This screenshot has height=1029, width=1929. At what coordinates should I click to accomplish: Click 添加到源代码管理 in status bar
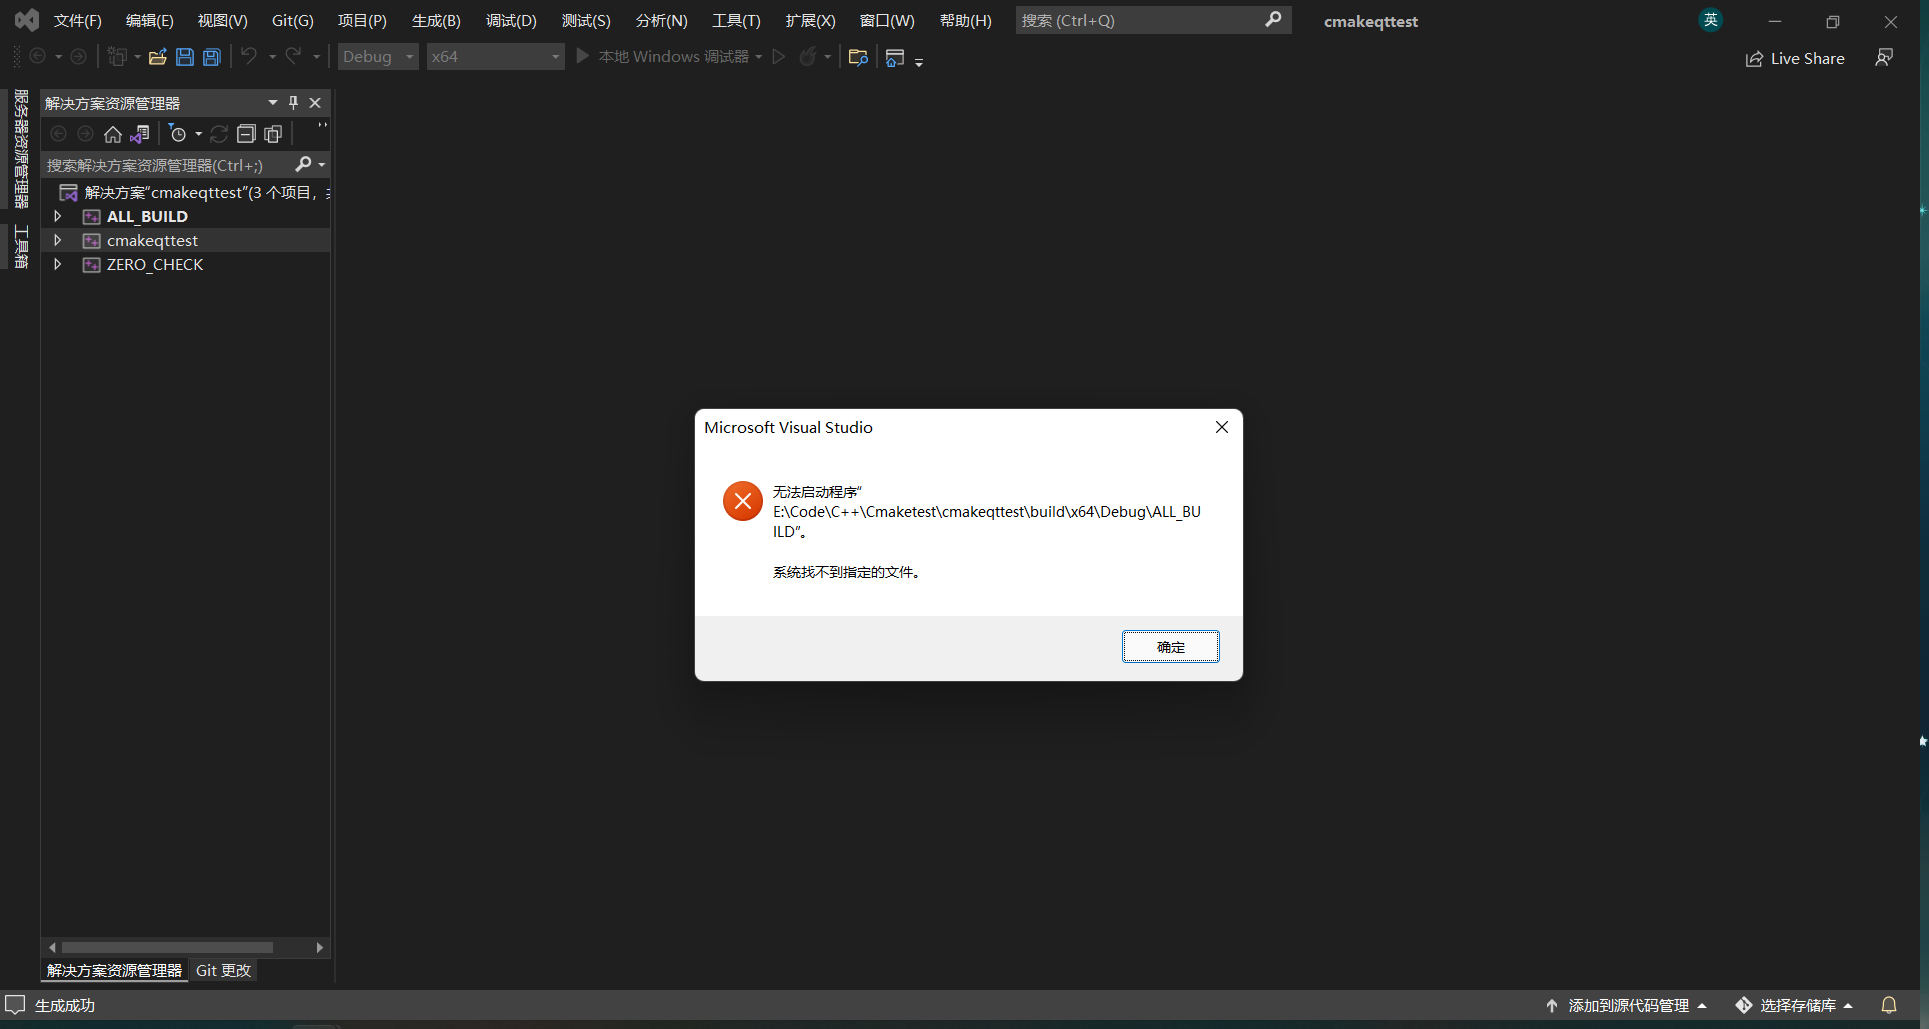coord(1626,1005)
